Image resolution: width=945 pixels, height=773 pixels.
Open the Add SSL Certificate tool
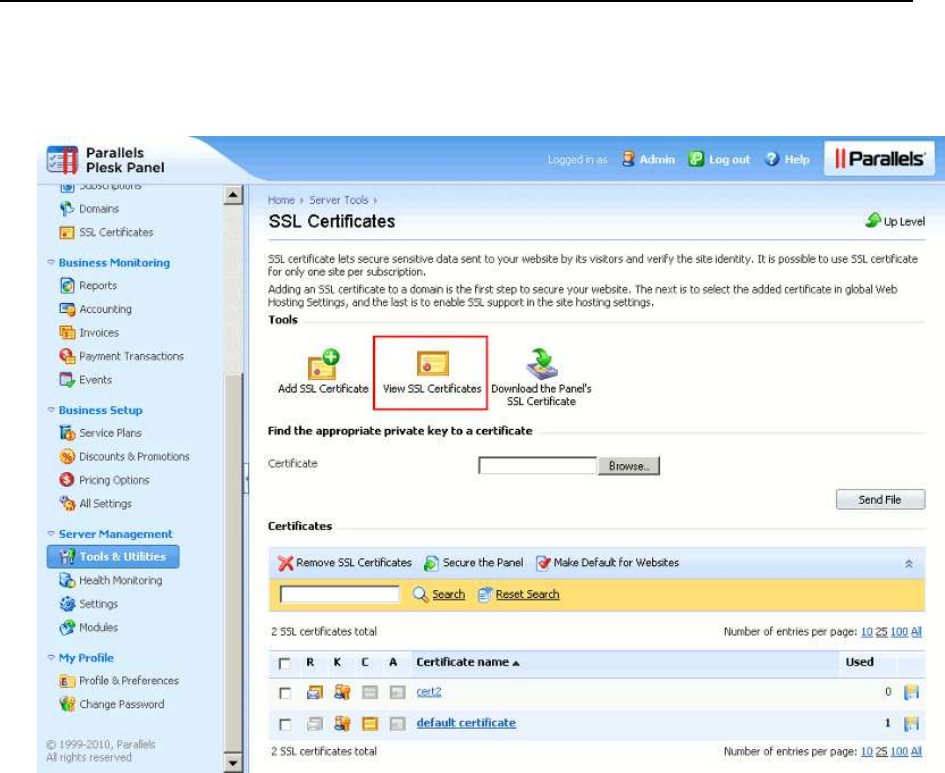[x=323, y=372]
